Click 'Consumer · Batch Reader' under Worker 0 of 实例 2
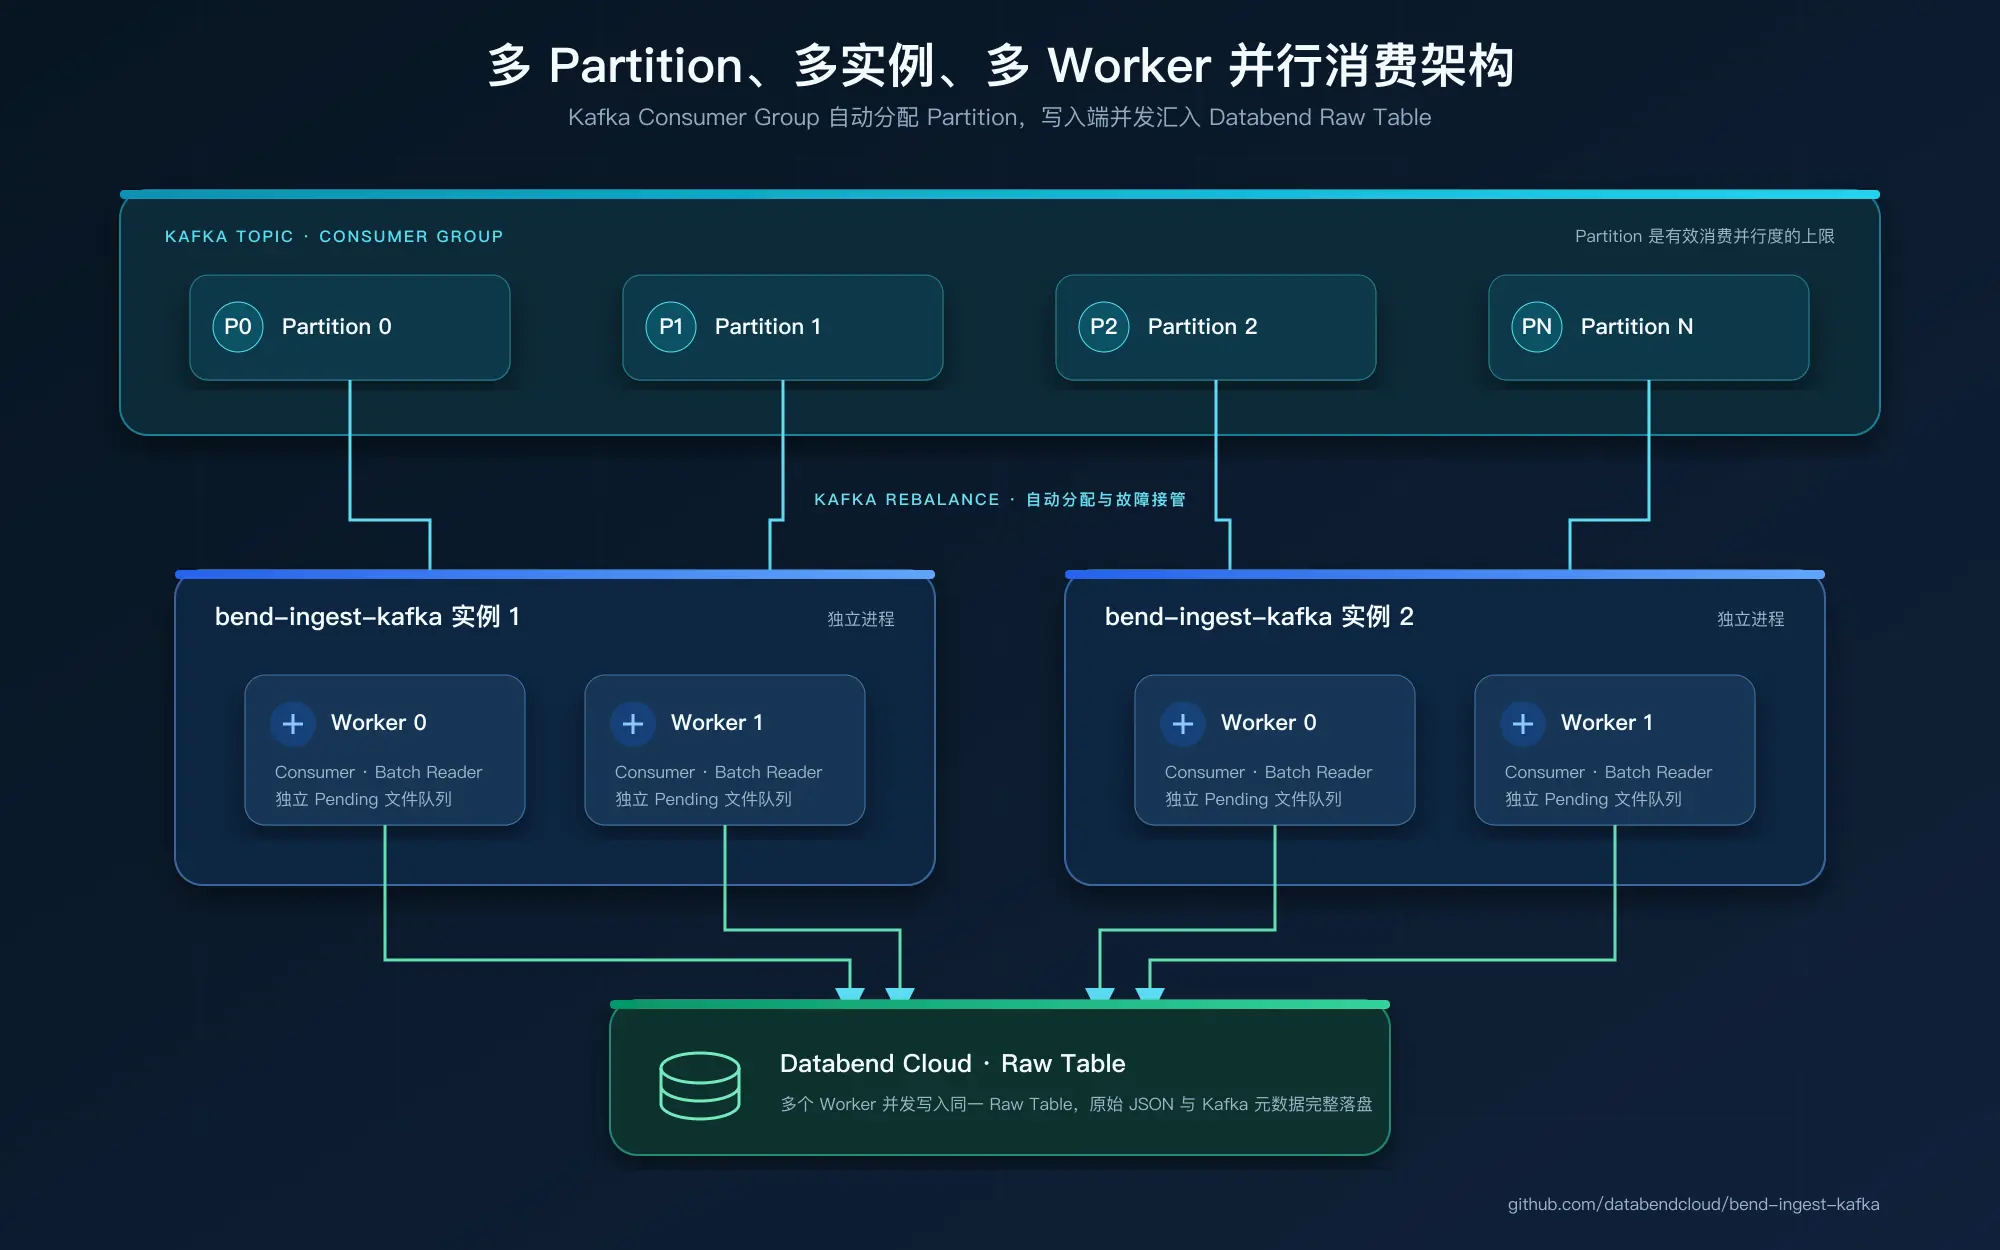Viewport: 2000px width, 1250px height. coord(1268,772)
